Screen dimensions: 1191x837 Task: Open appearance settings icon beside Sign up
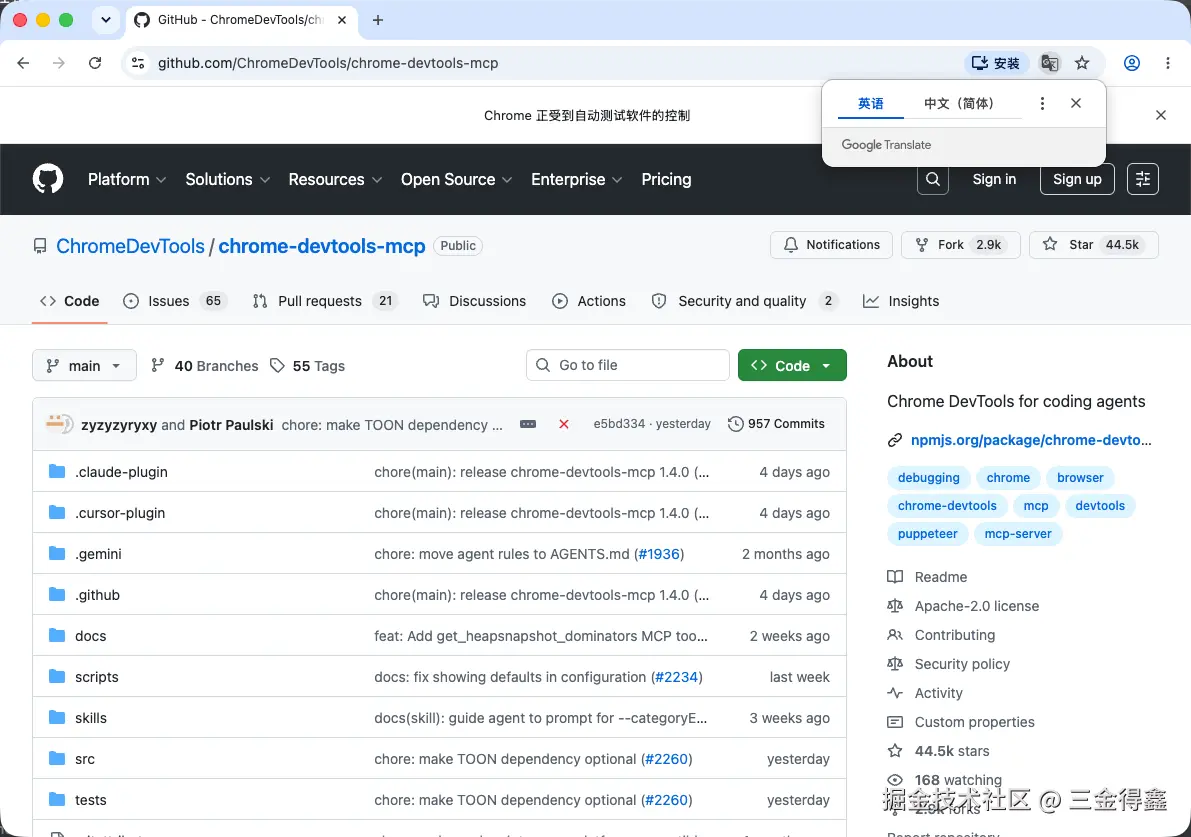pyautogui.click(x=1142, y=179)
